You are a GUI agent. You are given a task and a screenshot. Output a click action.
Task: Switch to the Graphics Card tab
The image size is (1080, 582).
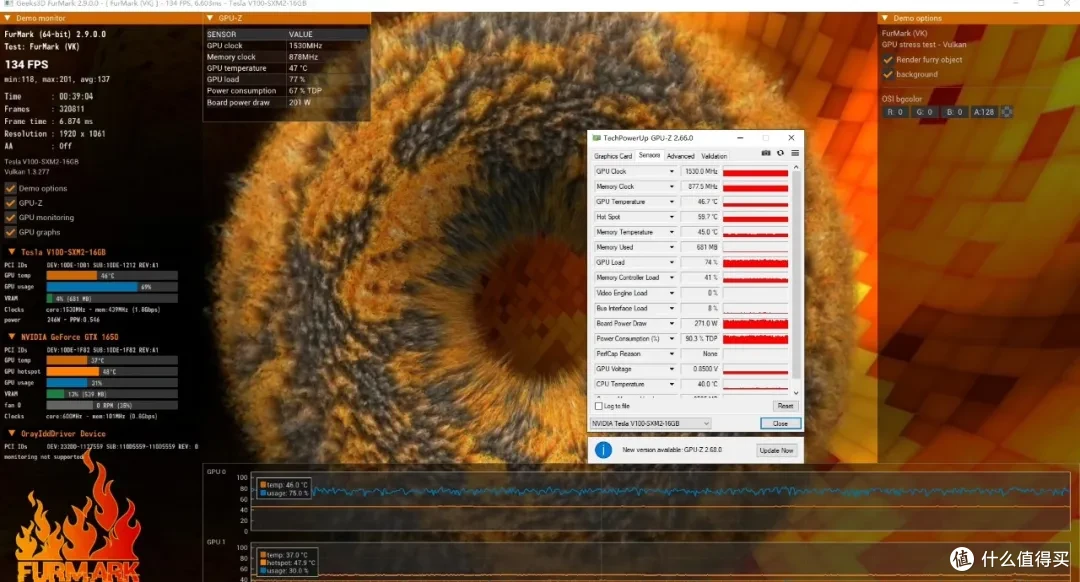click(612, 156)
